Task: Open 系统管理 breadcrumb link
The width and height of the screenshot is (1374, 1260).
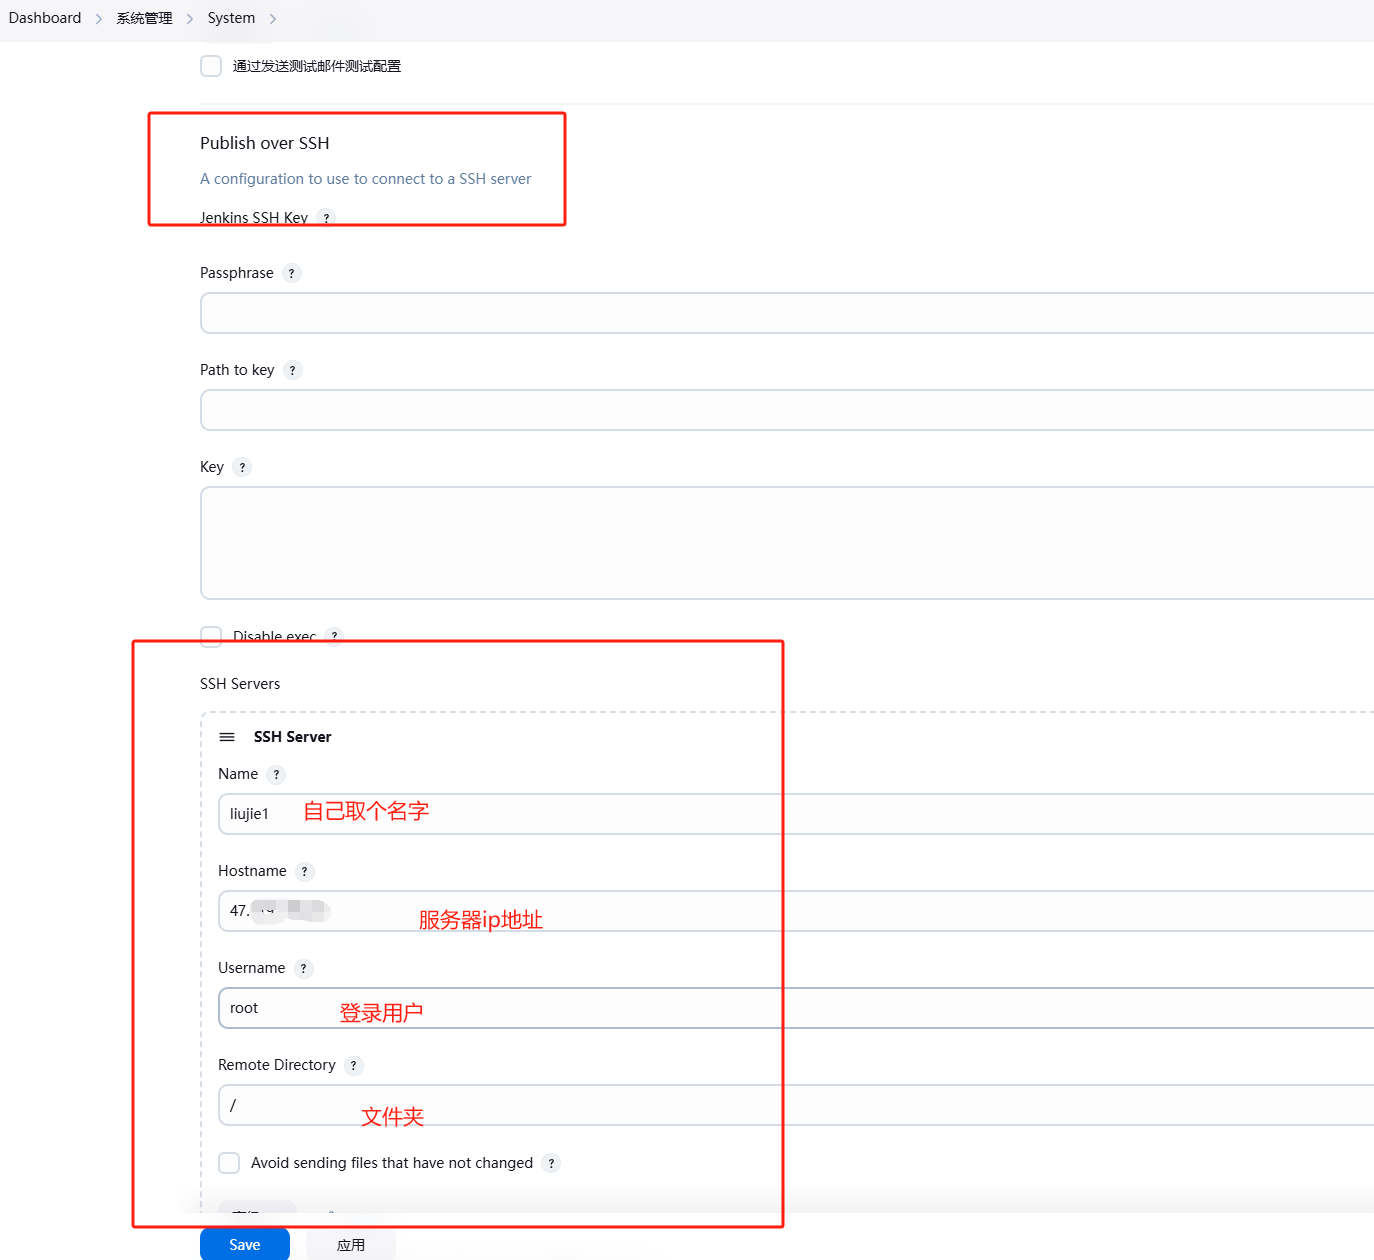Action: [144, 18]
